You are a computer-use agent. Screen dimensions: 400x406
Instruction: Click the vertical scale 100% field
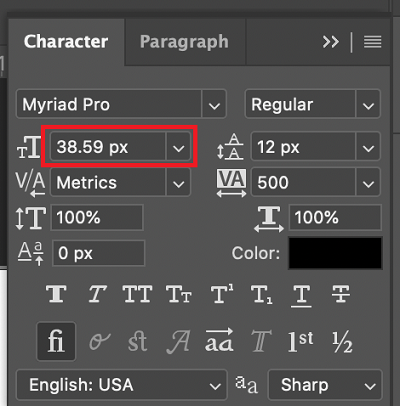click(97, 218)
